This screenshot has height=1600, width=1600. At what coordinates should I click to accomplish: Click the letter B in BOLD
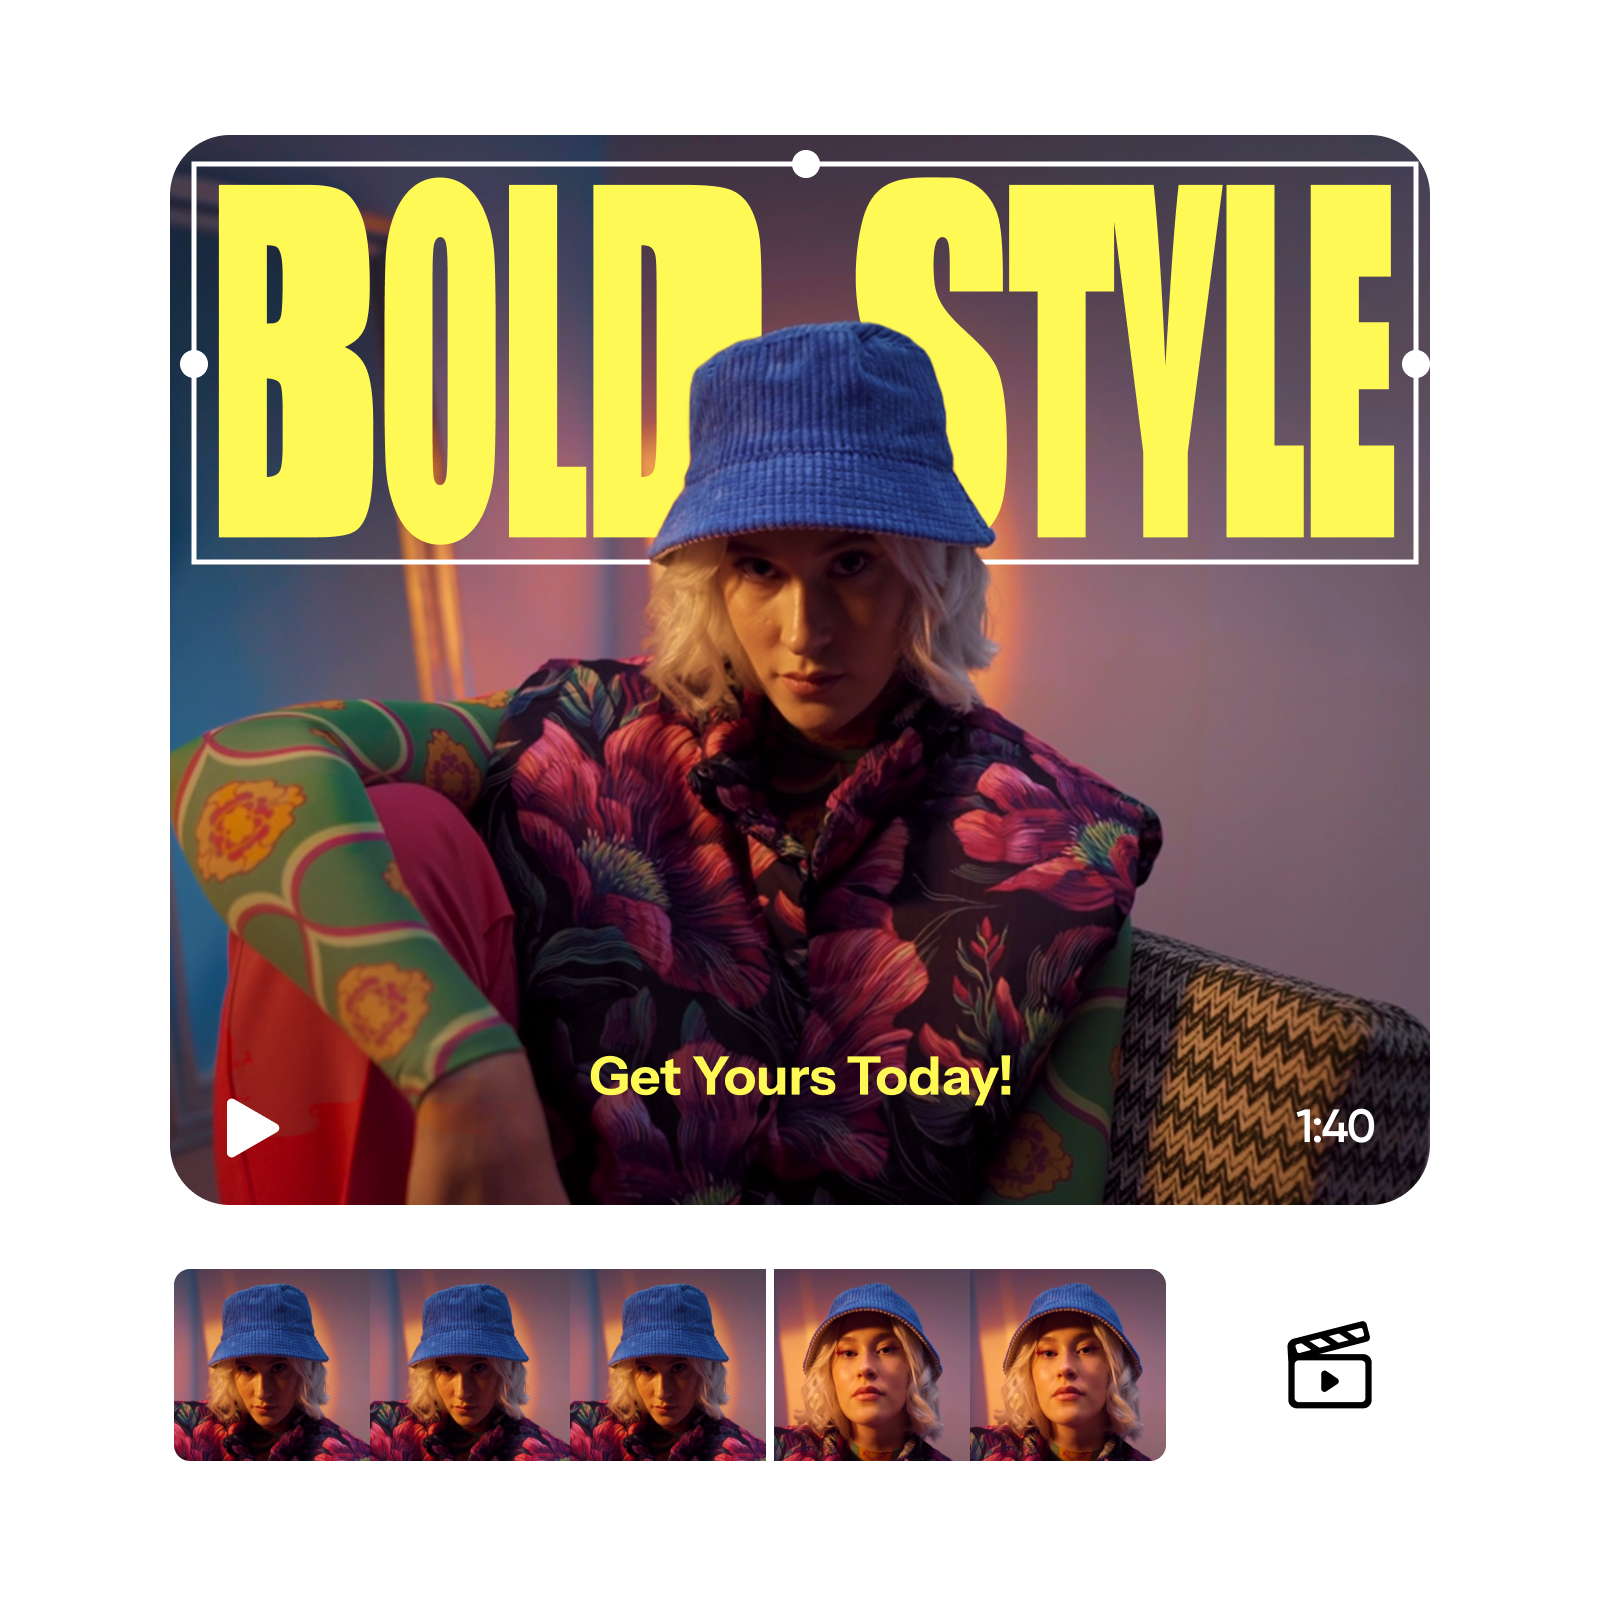[x=295, y=360]
